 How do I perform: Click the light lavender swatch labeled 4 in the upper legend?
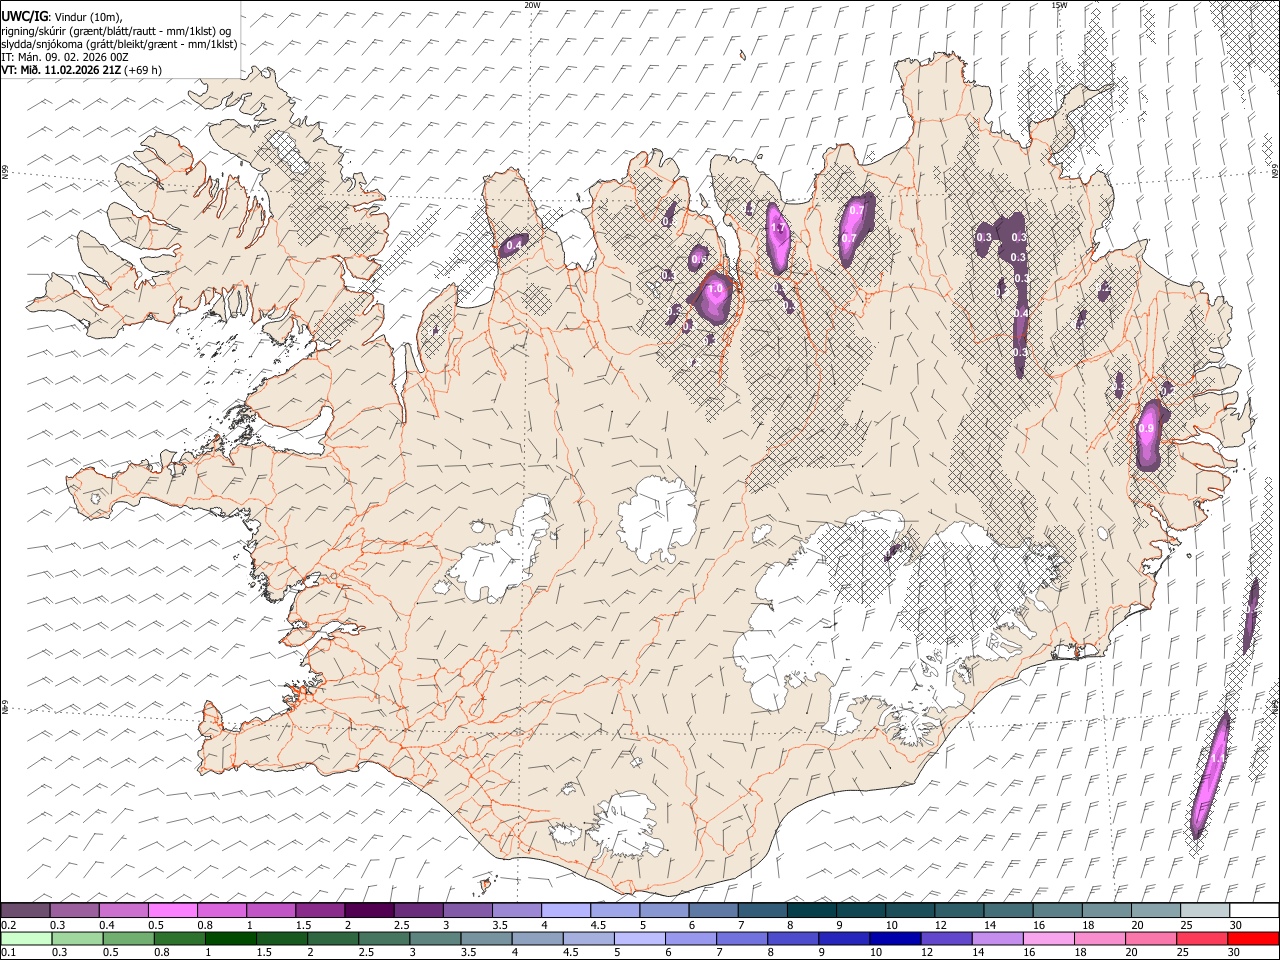coord(564,911)
